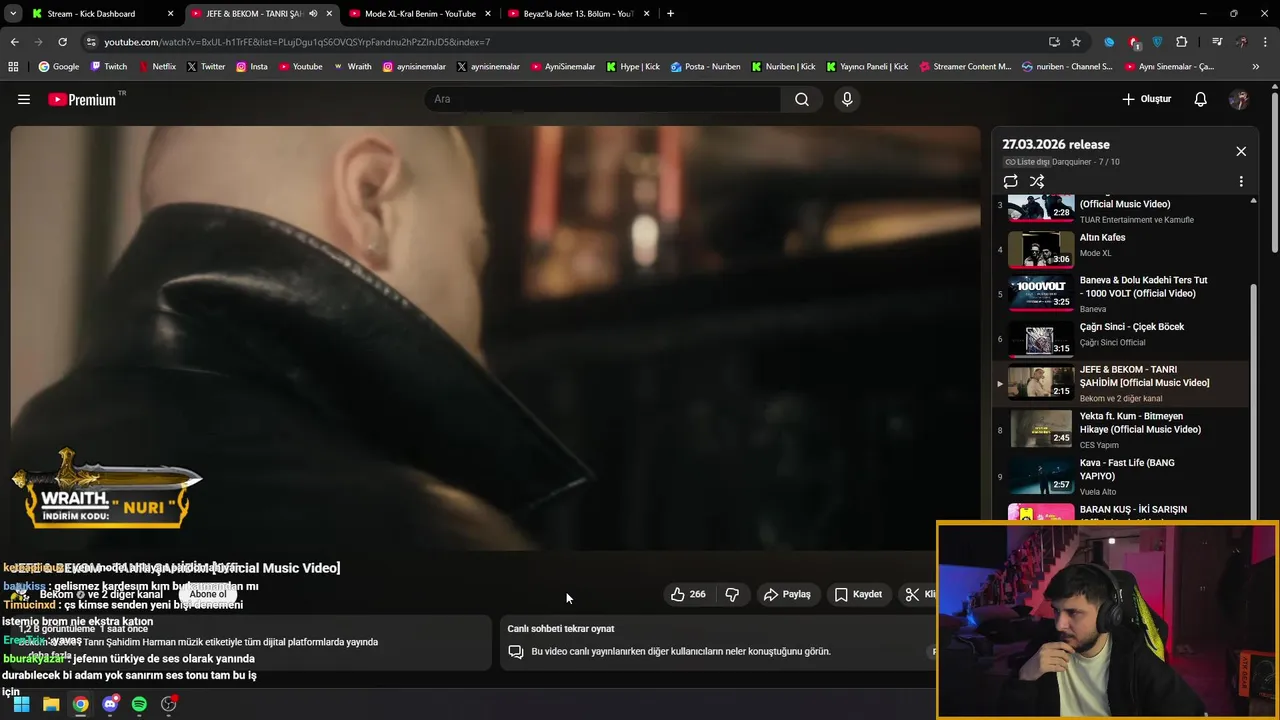Open a new browser tab
Viewport: 1280px width, 720px height.
click(670, 14)
